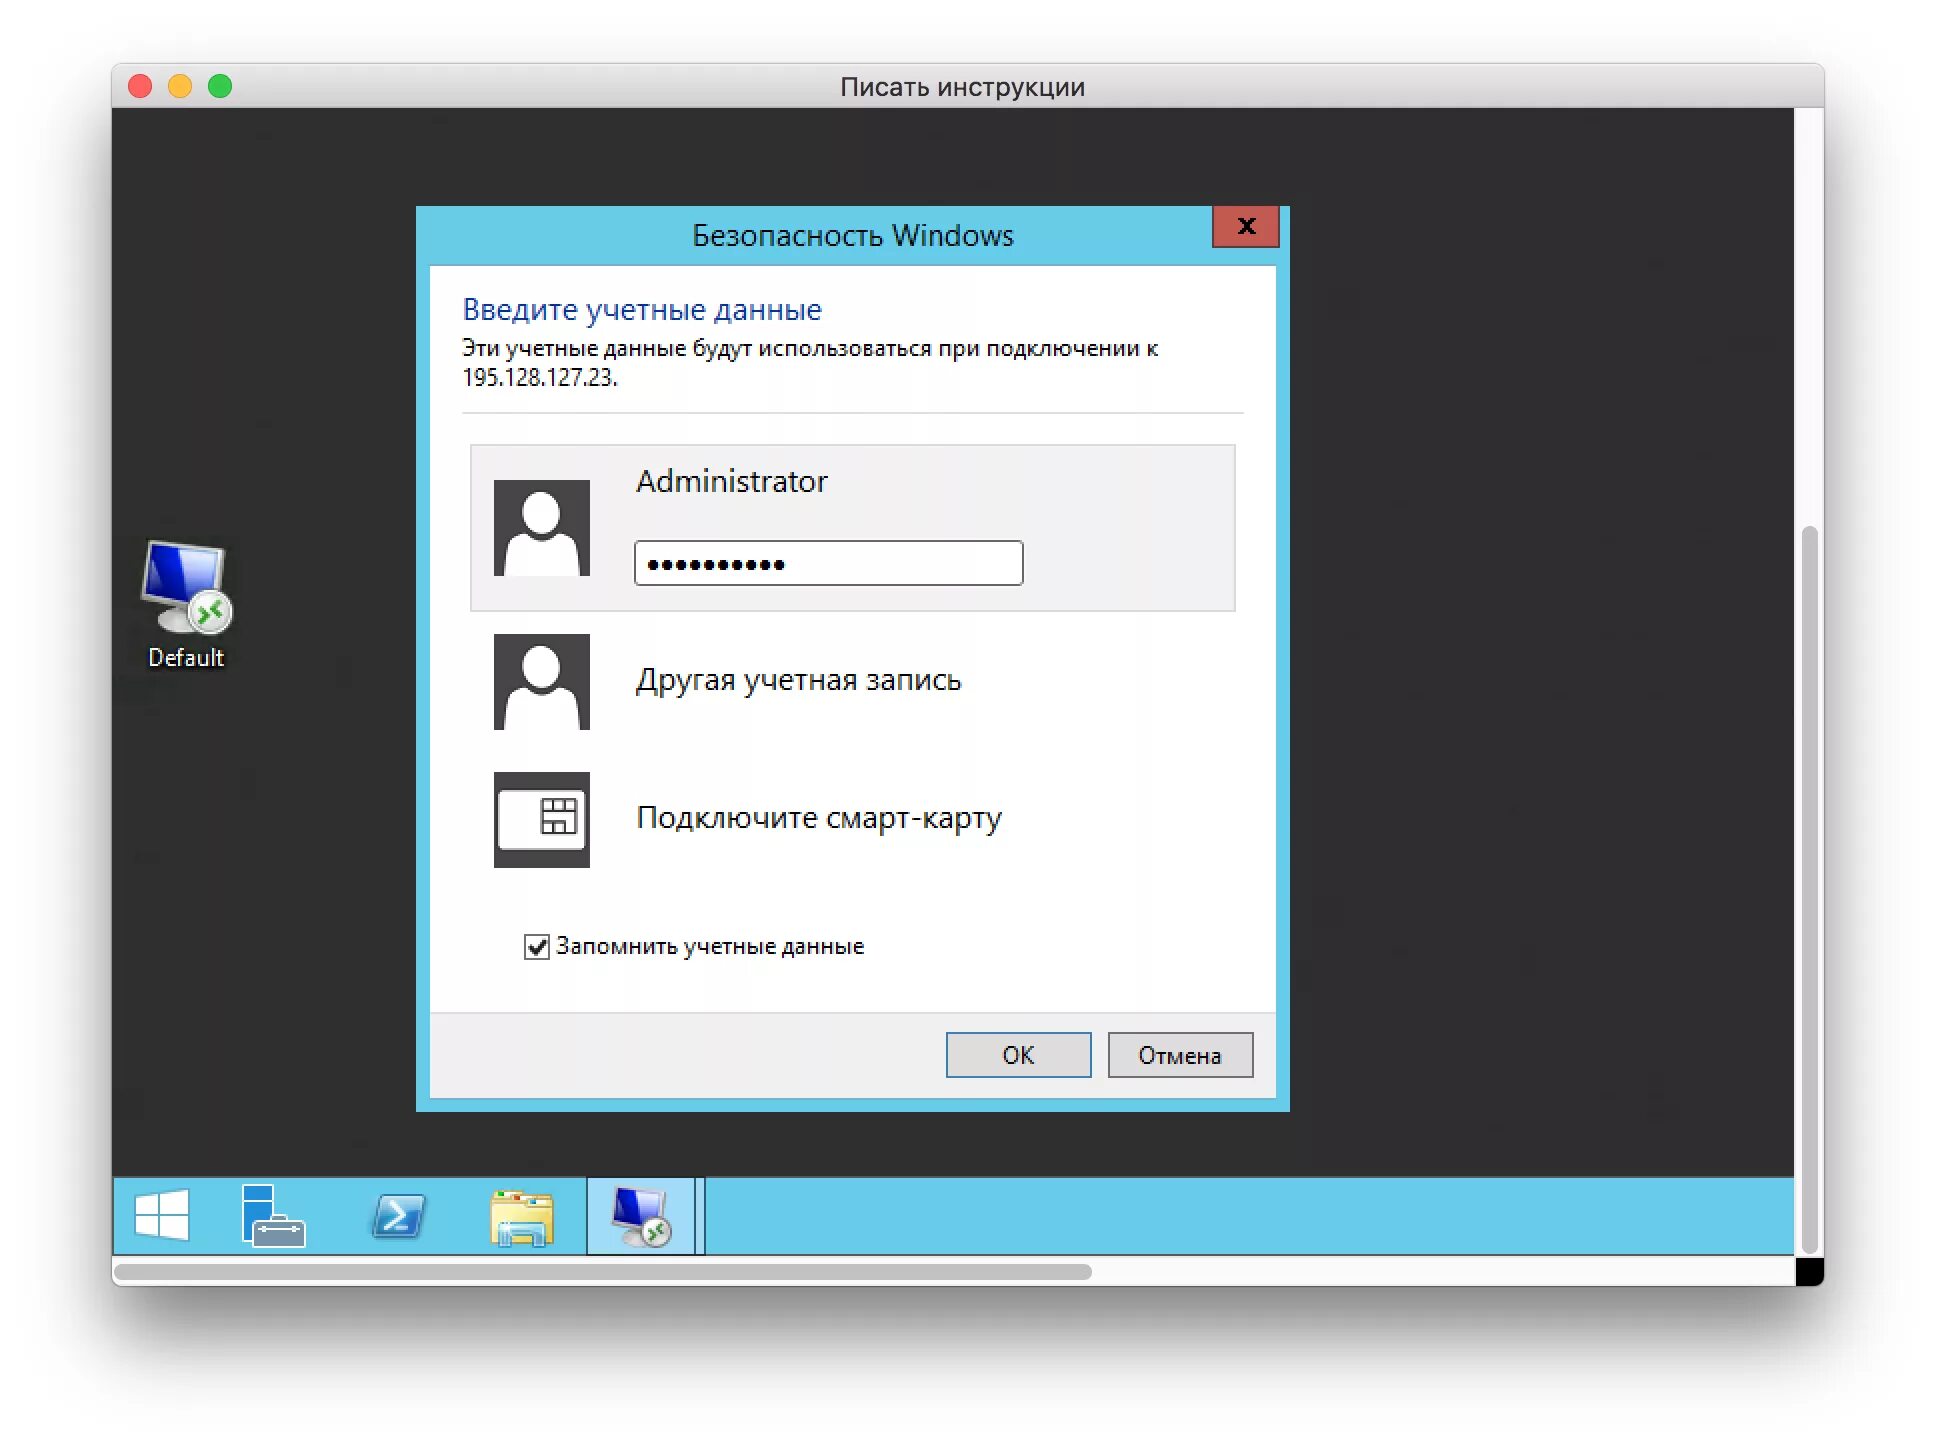Select the smart card icon

click(x=542, y=820)
